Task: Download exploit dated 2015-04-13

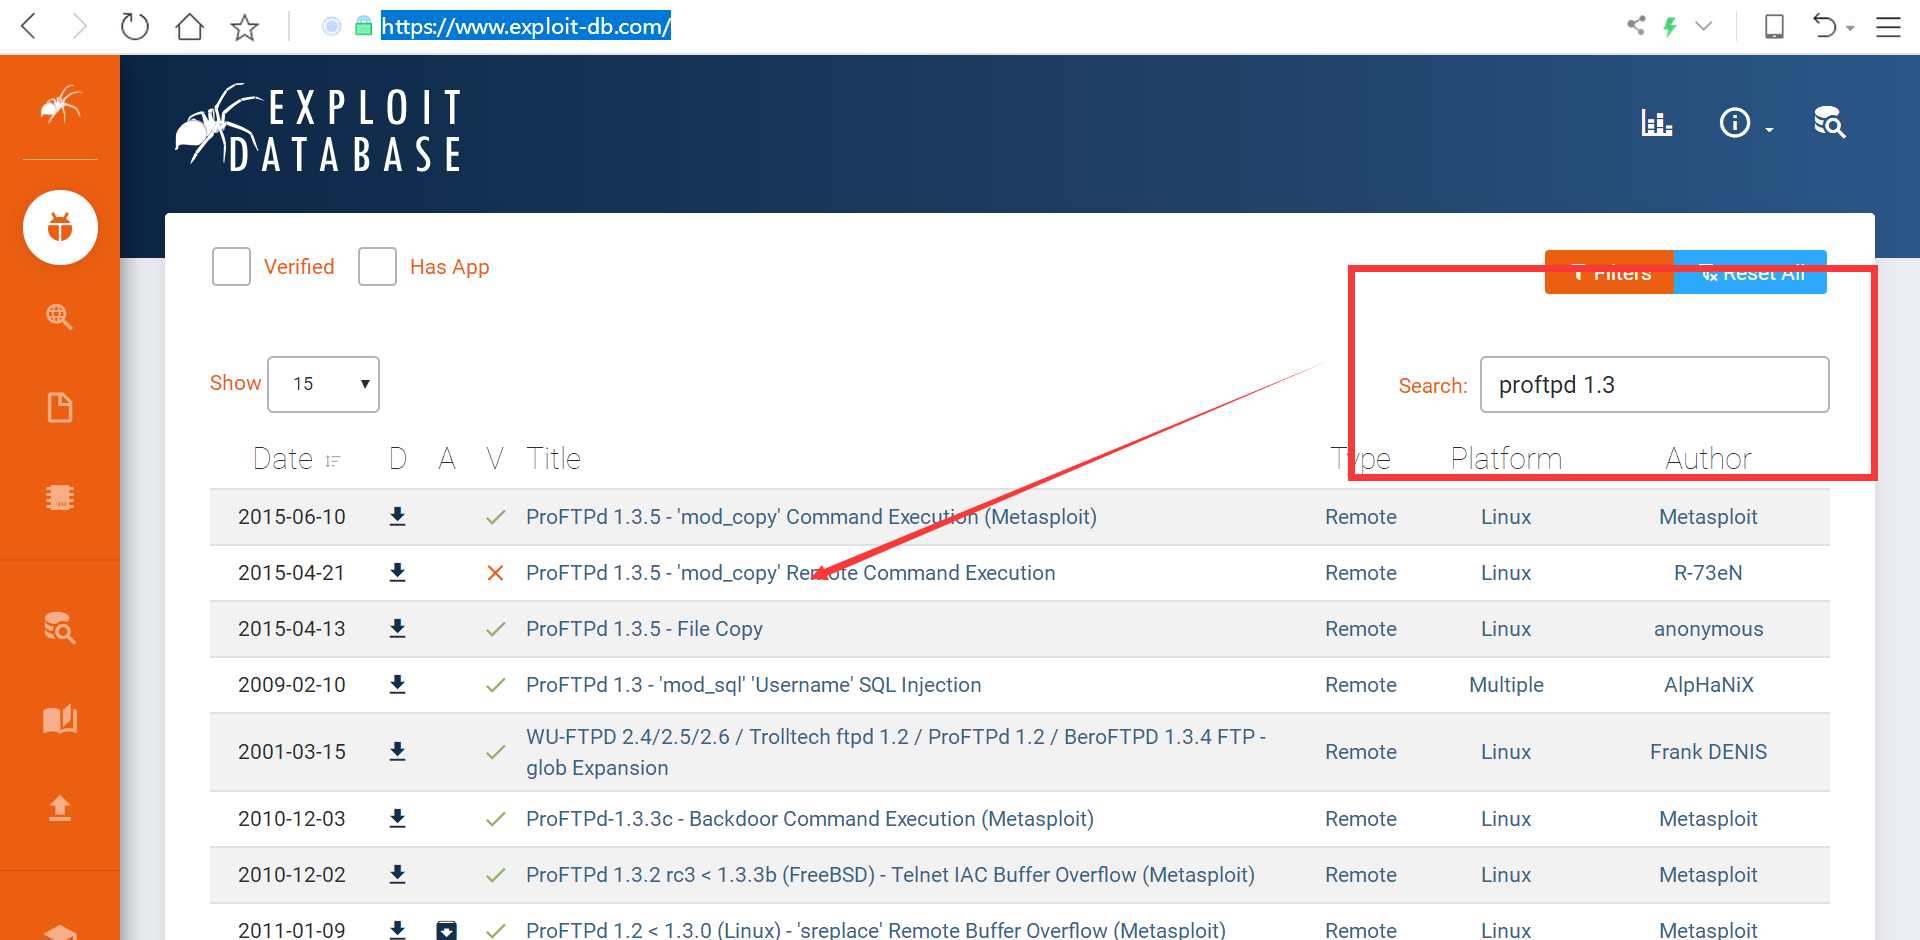Action: [x=397, y=629]
